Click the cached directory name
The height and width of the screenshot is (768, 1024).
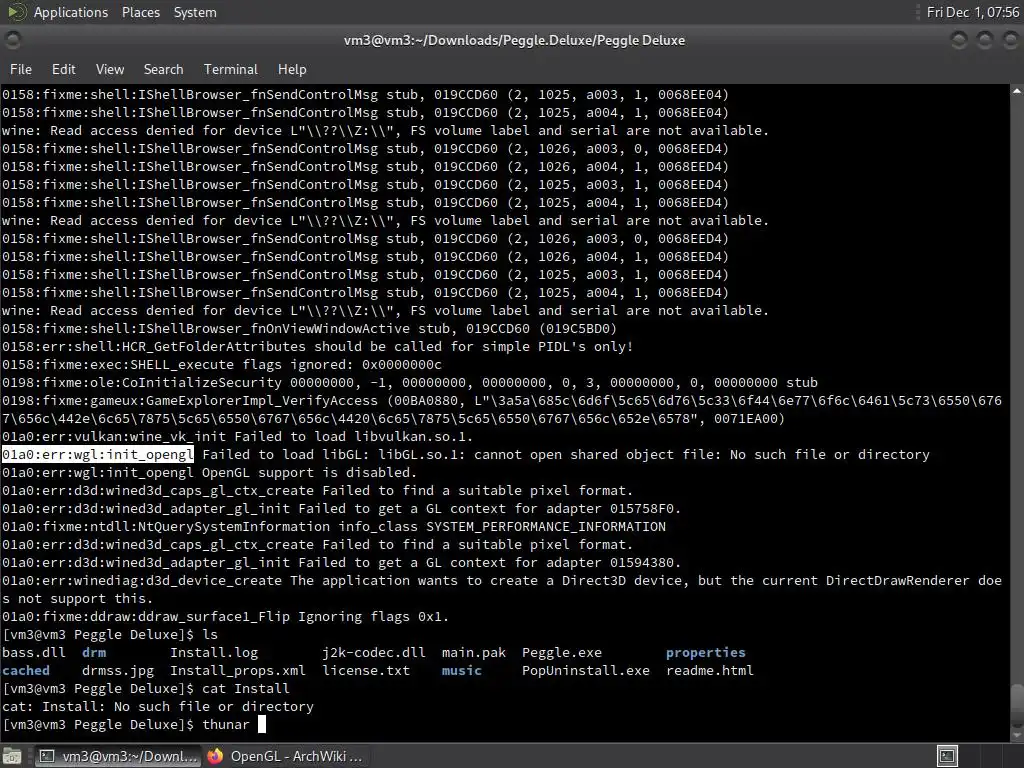(25, 671)
